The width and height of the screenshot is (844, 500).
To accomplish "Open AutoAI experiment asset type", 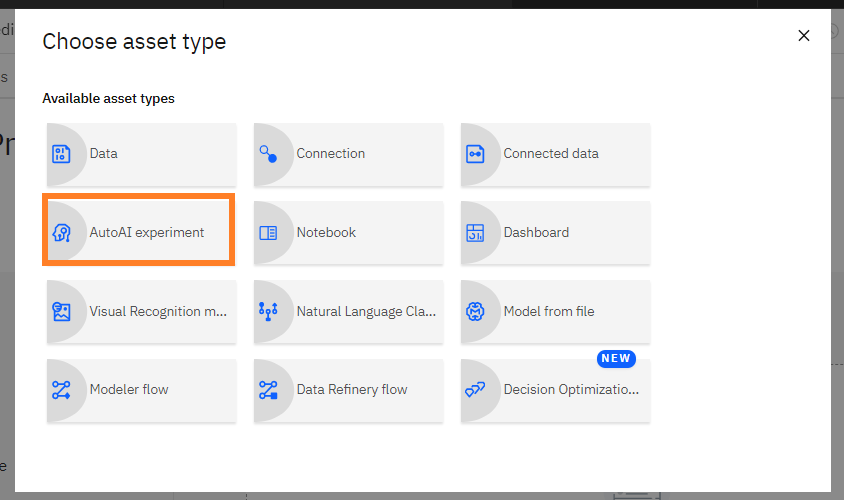I will 139,230.
